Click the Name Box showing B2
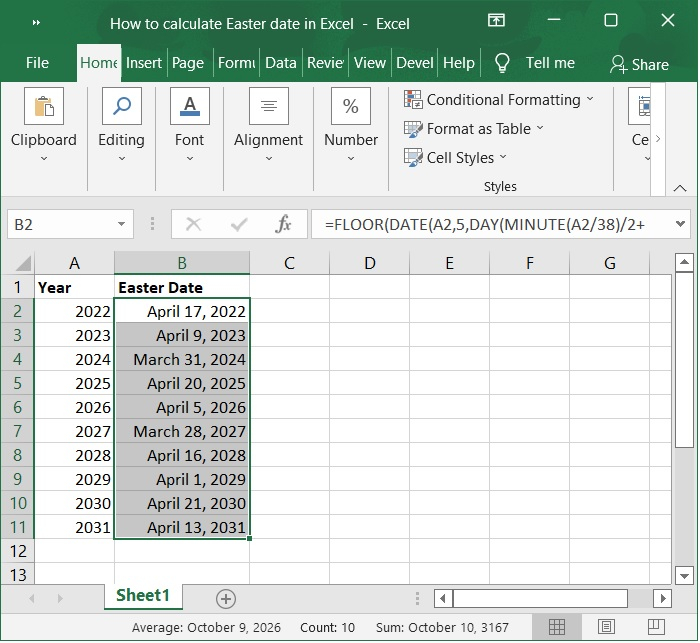 (70, 224)
